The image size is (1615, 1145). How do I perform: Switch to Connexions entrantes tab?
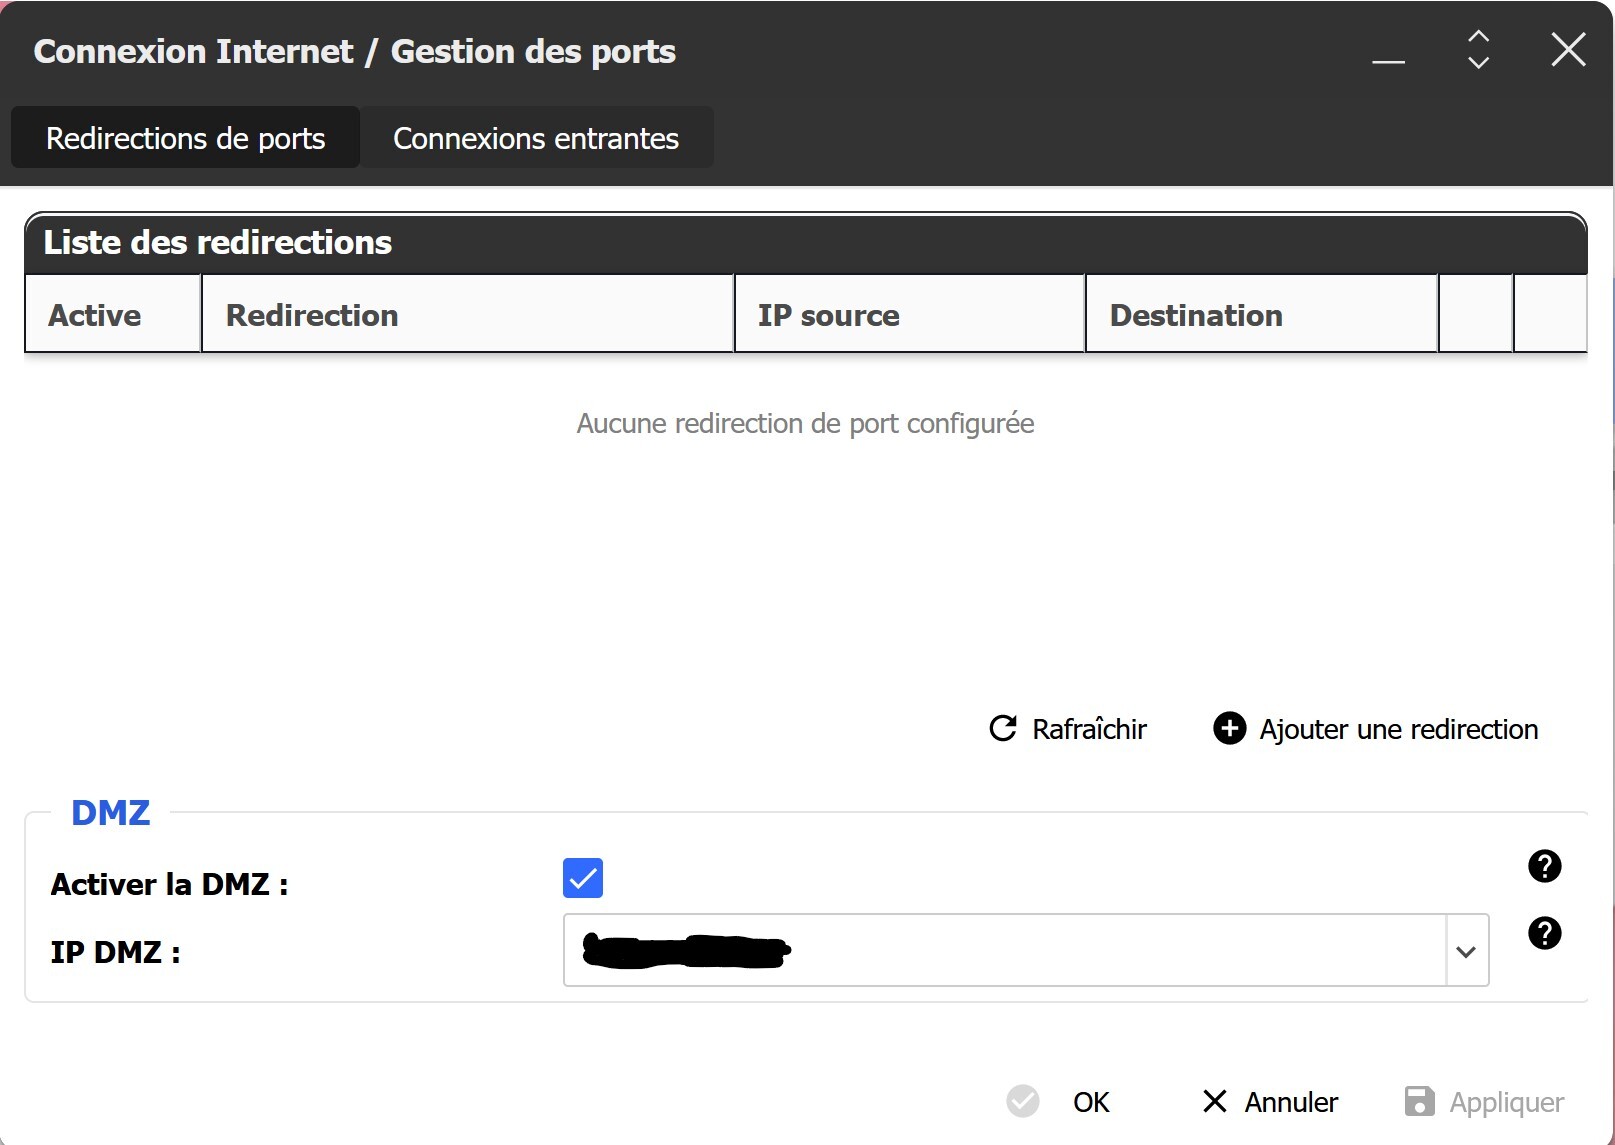[x=536, y=138]
